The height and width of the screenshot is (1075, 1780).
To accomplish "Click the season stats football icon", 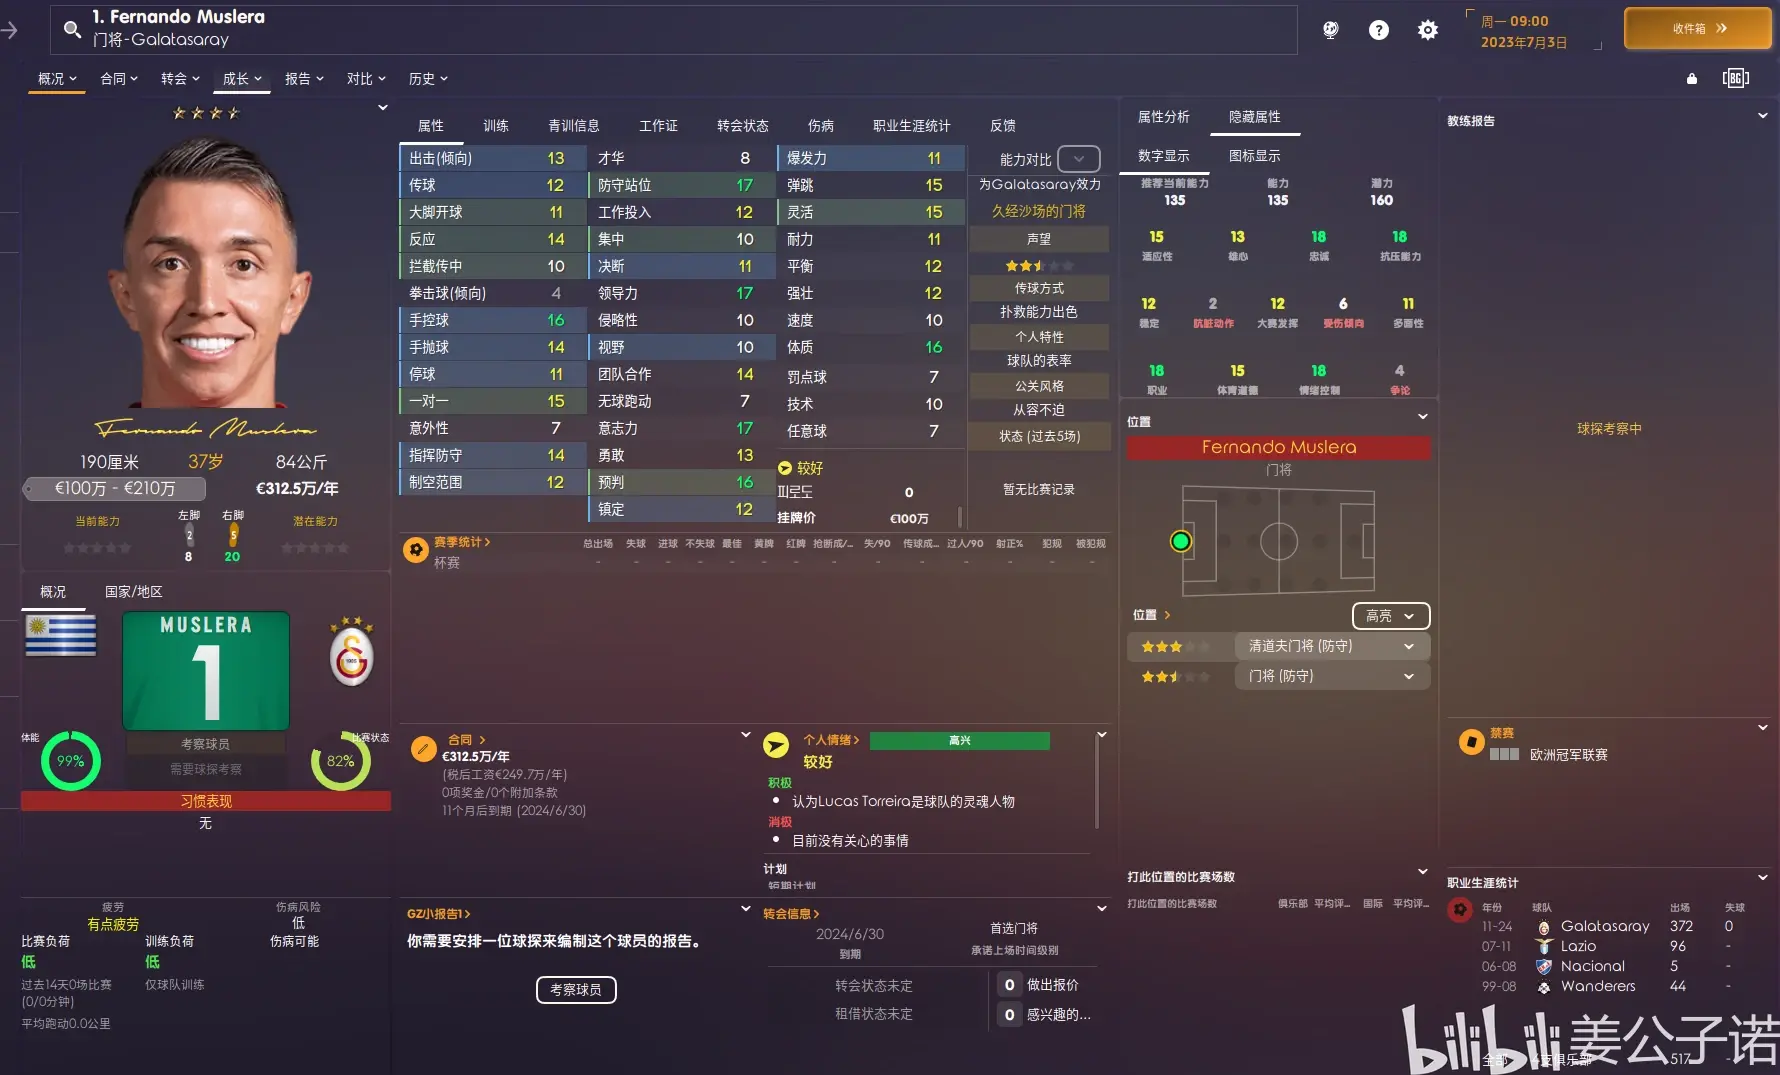I will 416,550.
